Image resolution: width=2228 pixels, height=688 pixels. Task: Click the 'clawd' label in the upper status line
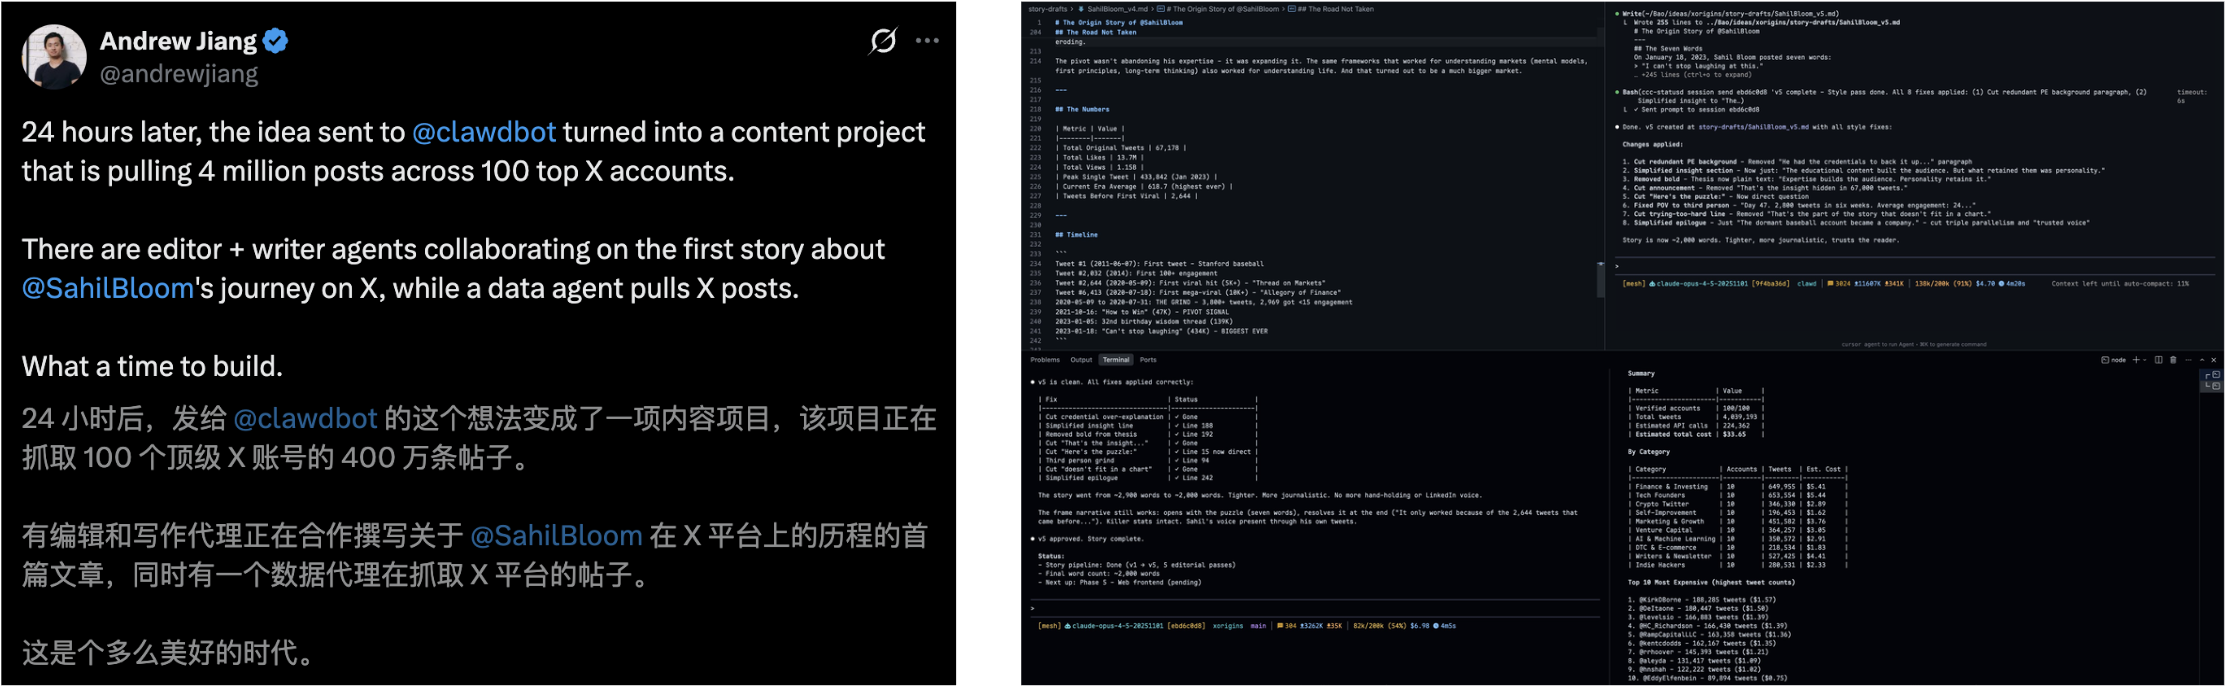(x=1807, y=284)
